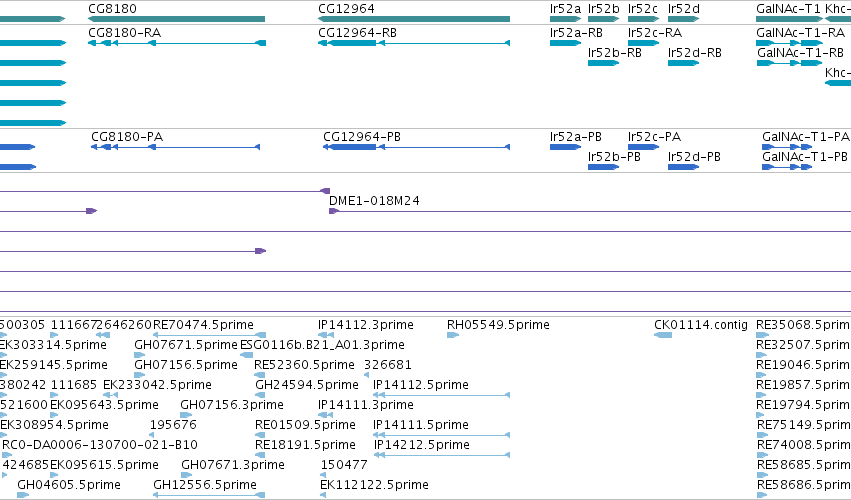Select the Ir52c gene feature
851x500 pixels.
(643, 19)
